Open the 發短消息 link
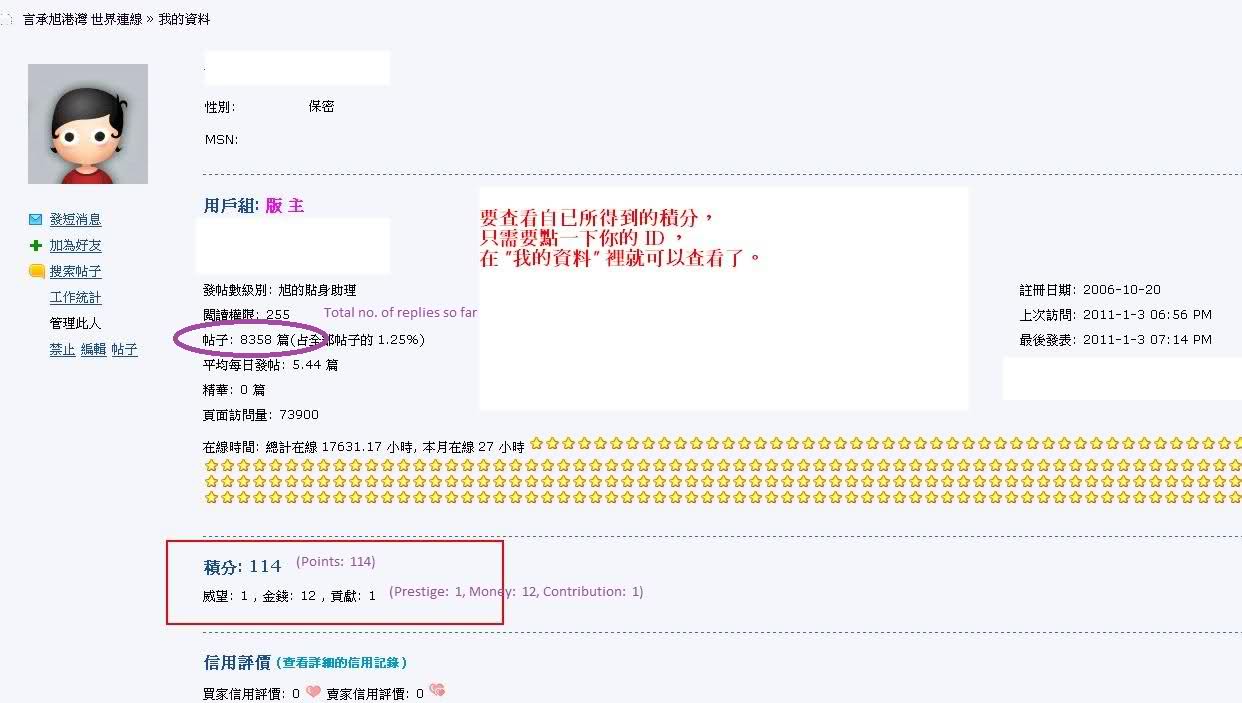Screen dimensions: 1242x703 pyautogui.click(x=76, y=219)
